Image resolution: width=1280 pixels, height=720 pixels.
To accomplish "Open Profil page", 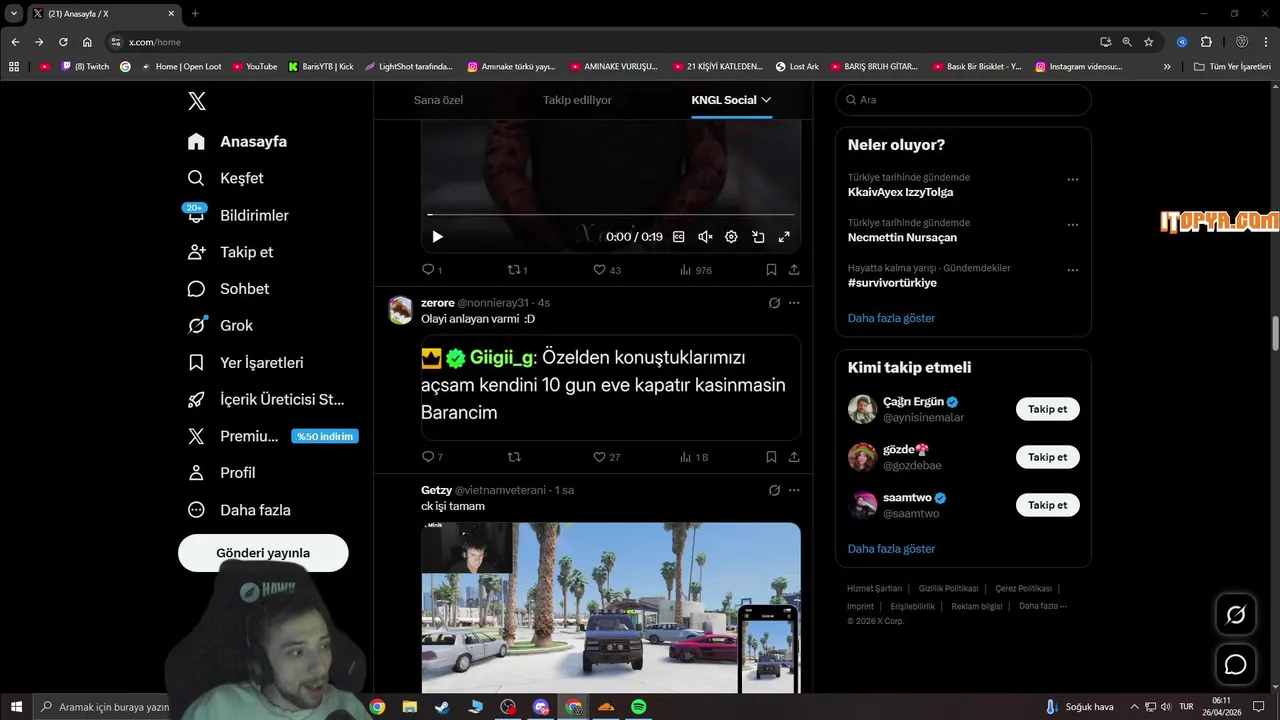I will [x=221, y=473].
